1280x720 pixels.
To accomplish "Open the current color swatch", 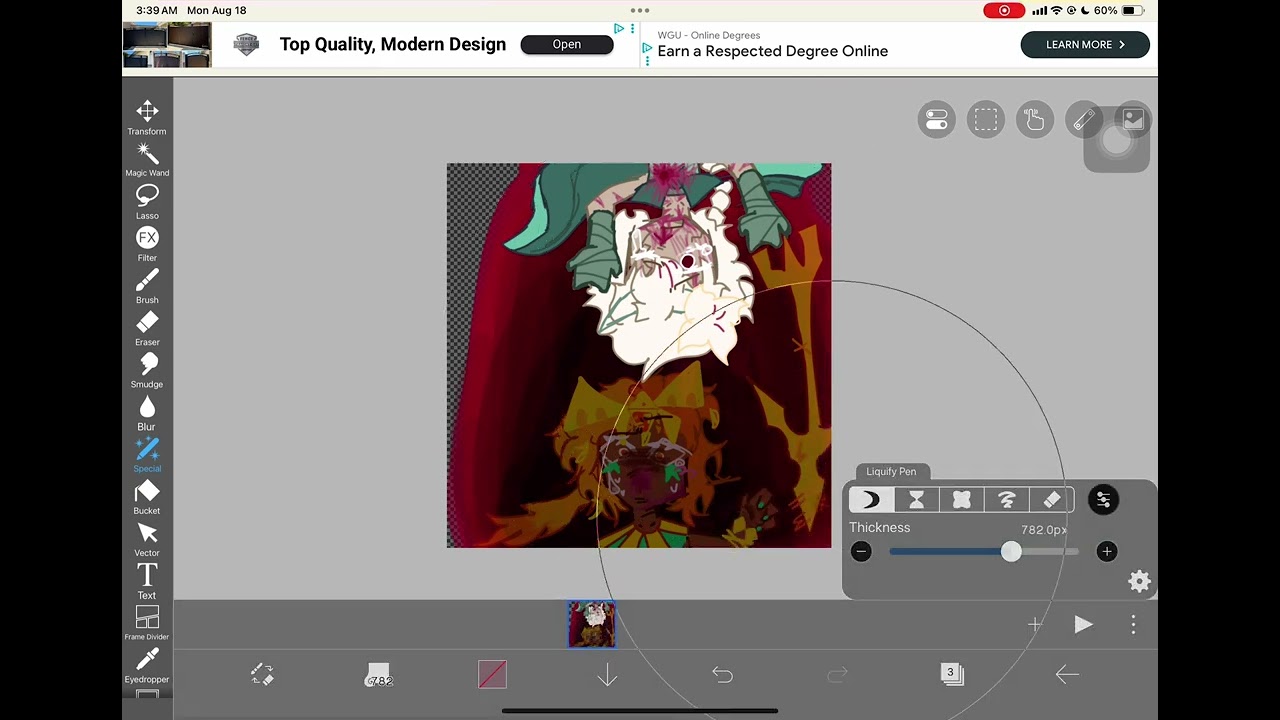I will point(492,675).
